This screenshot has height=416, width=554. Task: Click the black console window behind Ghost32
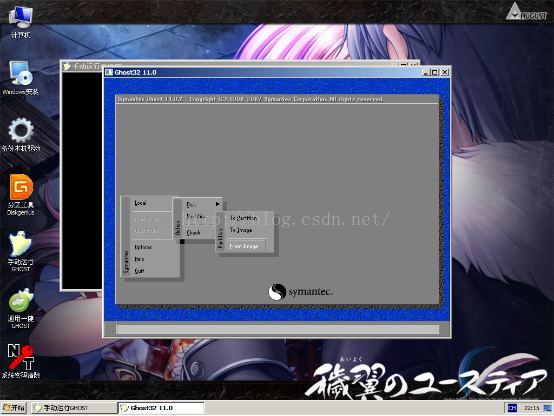click(x=82, y=180)
